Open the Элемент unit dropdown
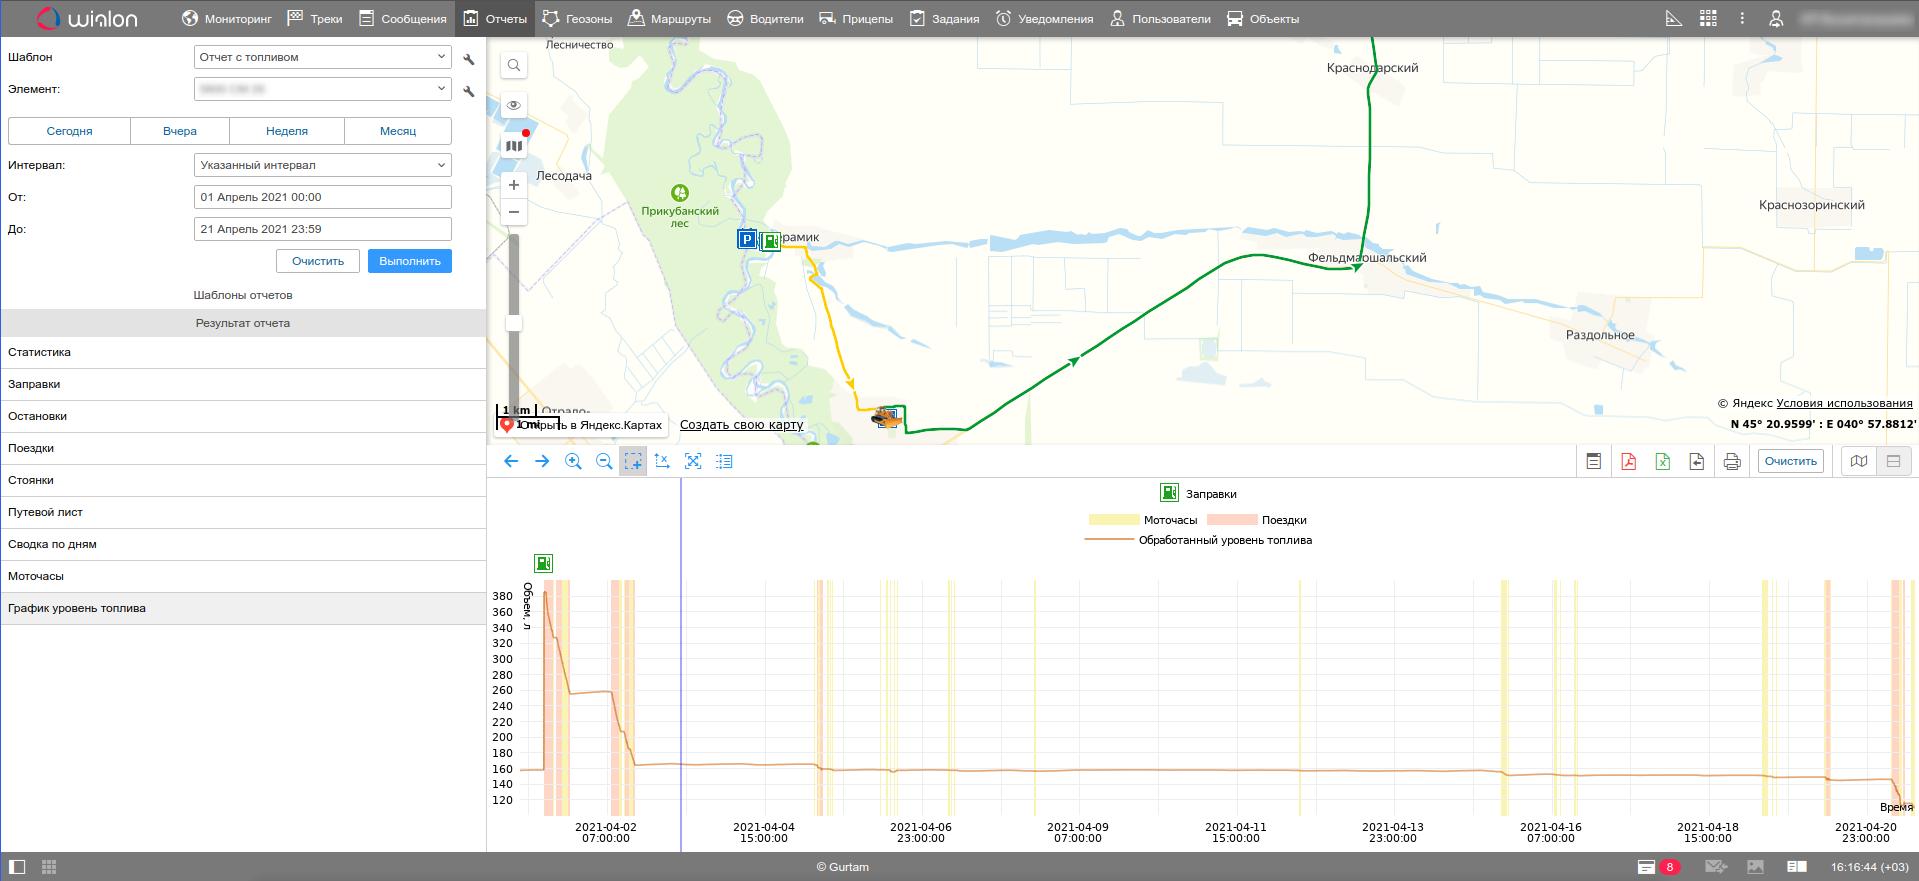 tap(322, 89)
